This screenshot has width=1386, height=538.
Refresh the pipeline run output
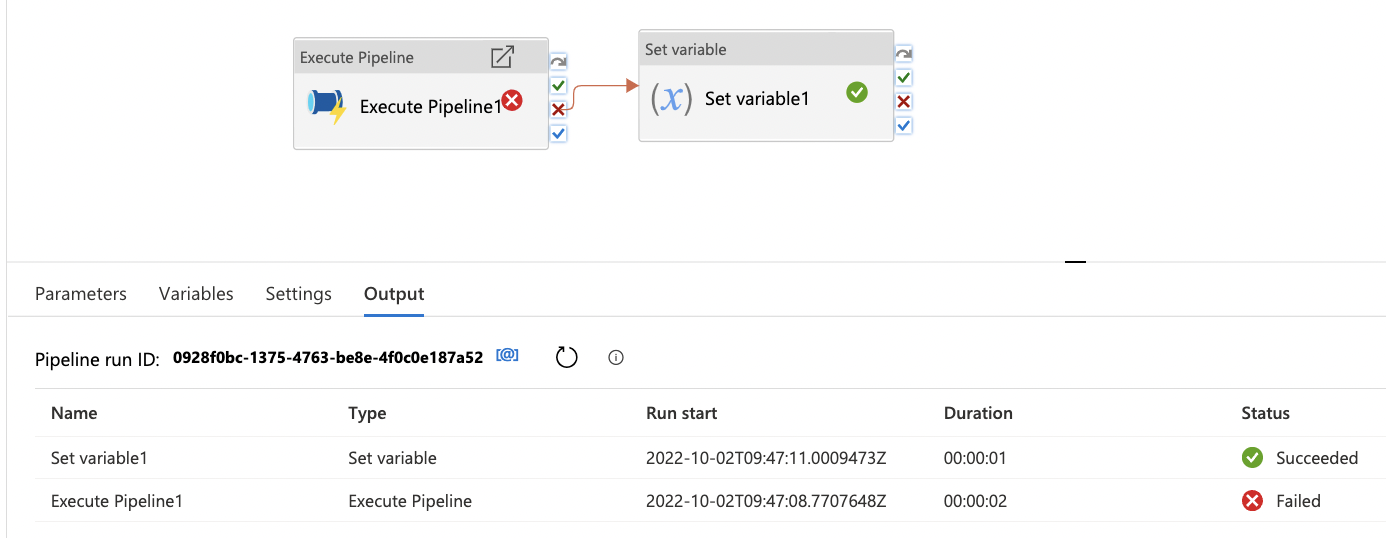point(567,357)
